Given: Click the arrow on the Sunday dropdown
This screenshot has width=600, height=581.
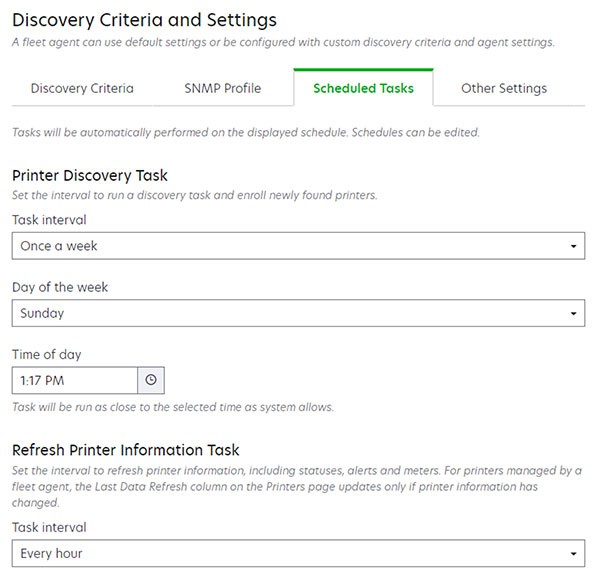Looking at the screenshot, I should (573, 314).
